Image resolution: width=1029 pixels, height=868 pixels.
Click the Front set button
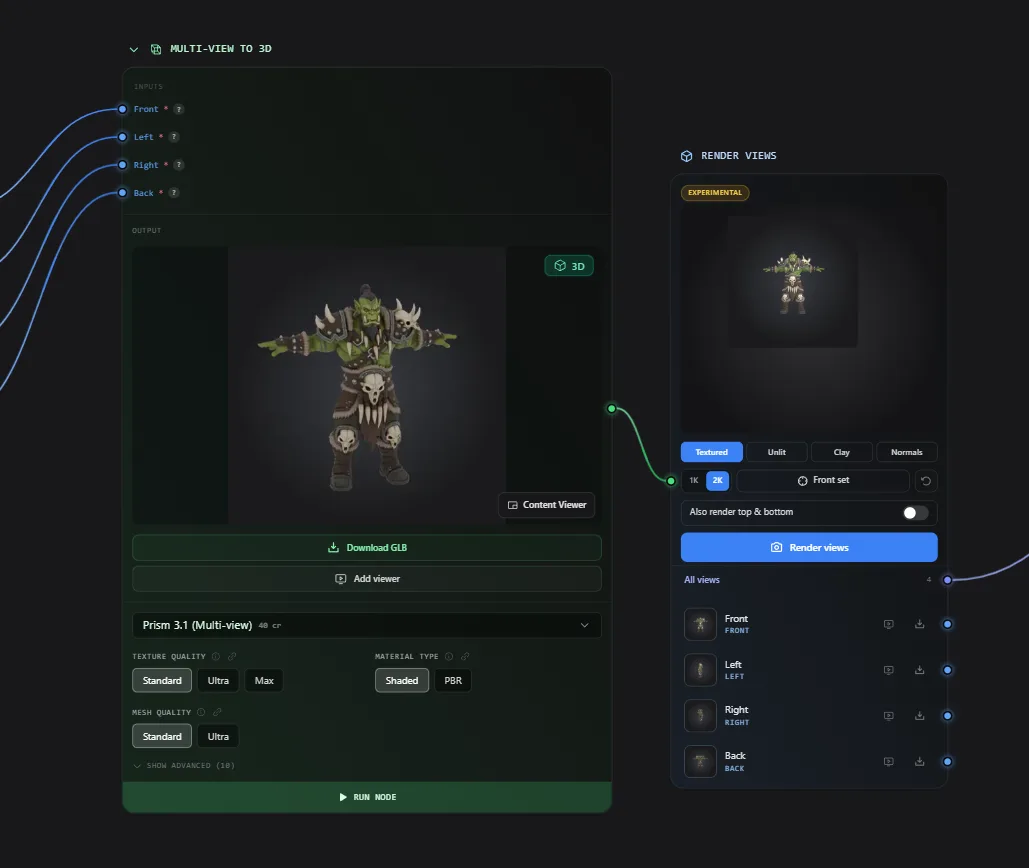(x=823, y=480)
